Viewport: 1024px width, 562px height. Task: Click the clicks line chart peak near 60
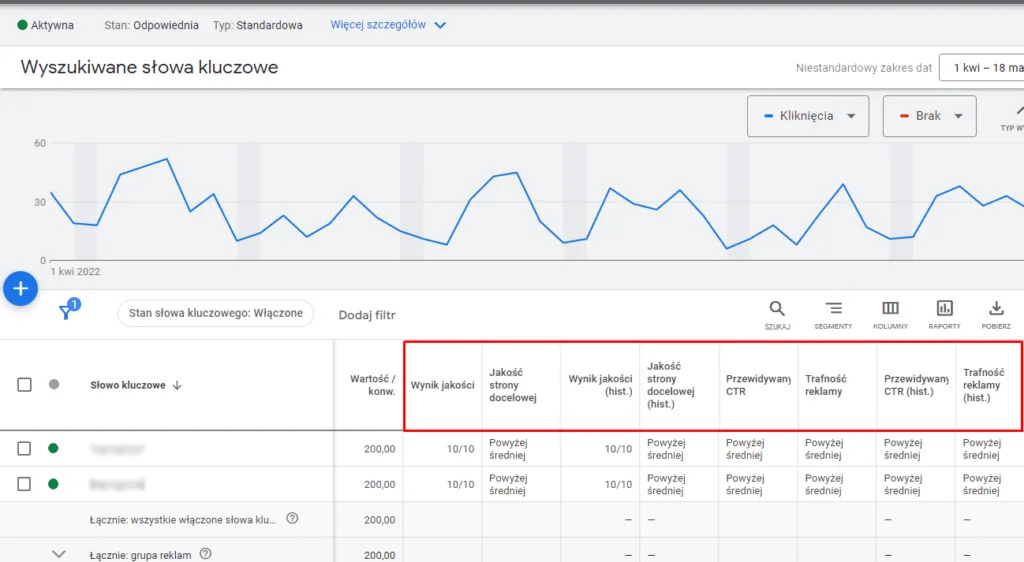[x=167, y=159]
